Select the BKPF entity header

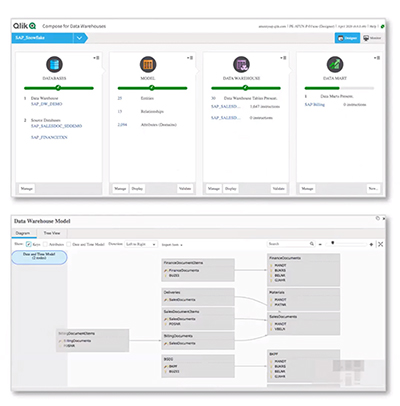(304, 354)
